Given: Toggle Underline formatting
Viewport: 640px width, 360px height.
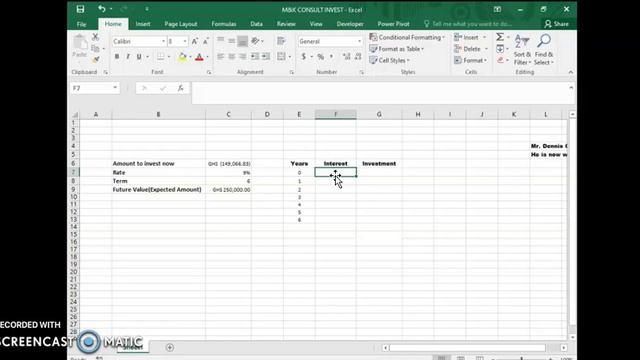Looking at the screenshot, I should 139,57.
